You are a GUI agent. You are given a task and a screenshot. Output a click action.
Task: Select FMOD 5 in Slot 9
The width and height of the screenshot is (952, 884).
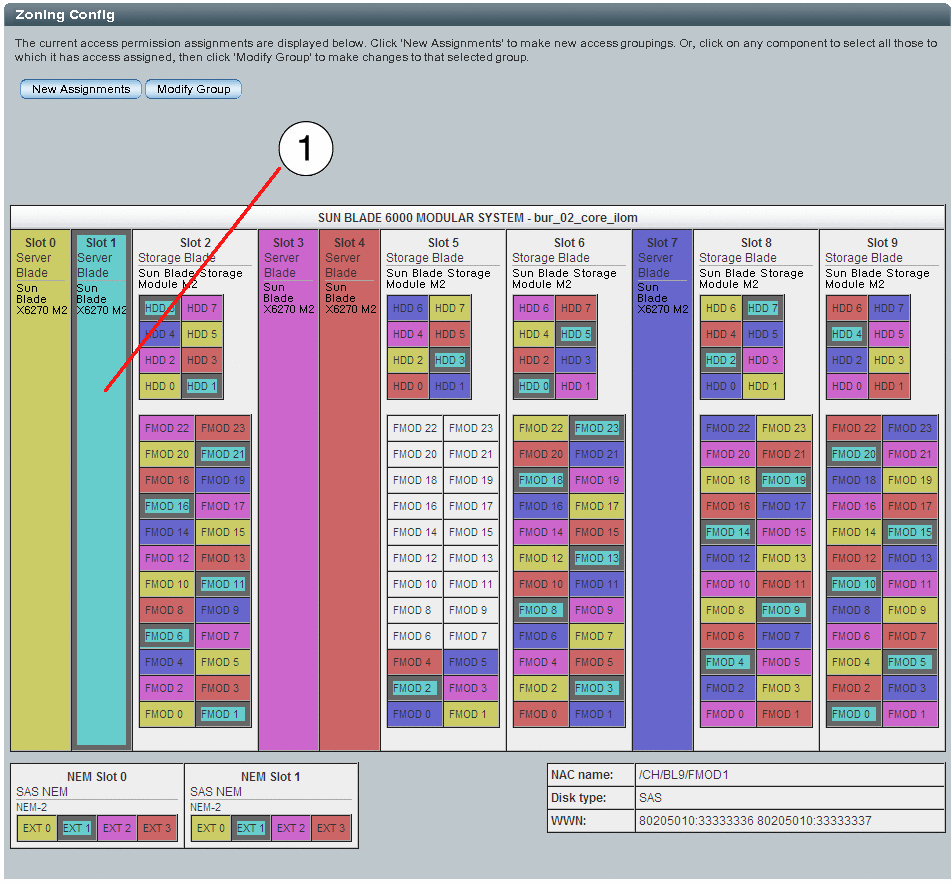pyautogui.click(x=910, y=662)
